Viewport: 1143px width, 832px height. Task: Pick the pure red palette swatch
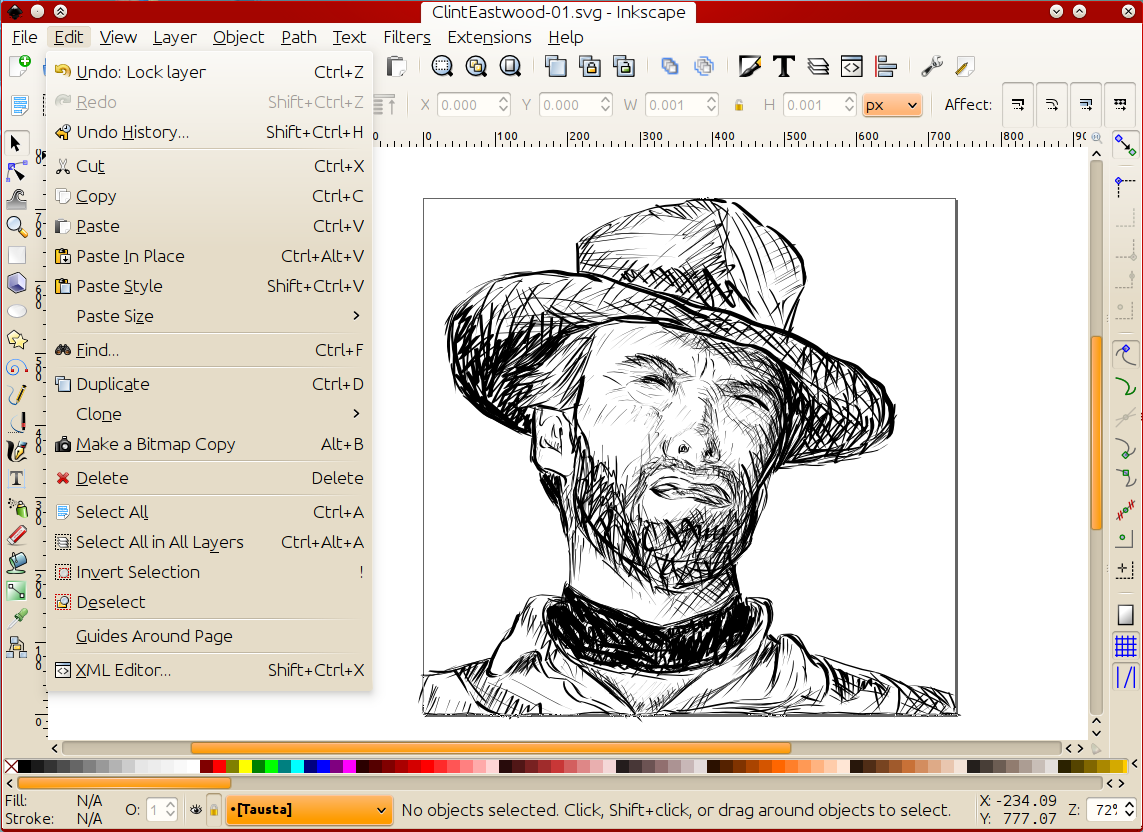click(x=219, y=766)
